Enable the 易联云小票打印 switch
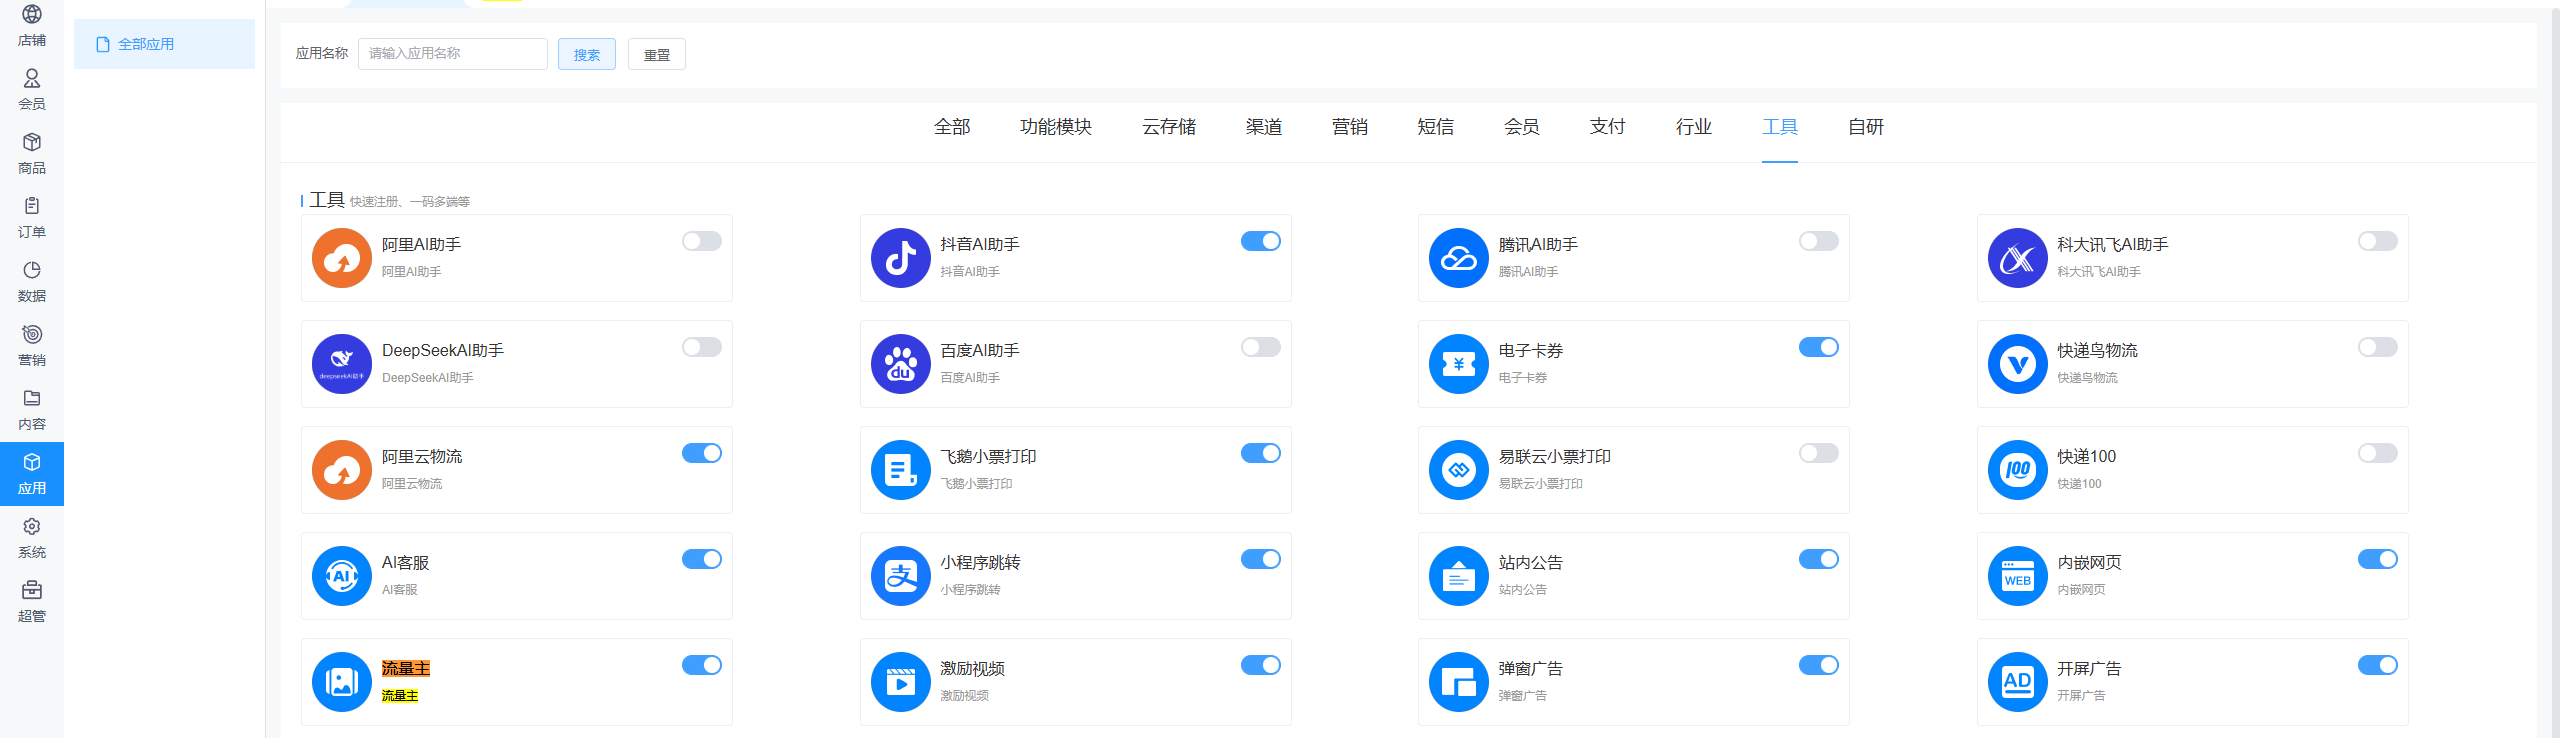The image size is (2560, 738). [1819, 453]
